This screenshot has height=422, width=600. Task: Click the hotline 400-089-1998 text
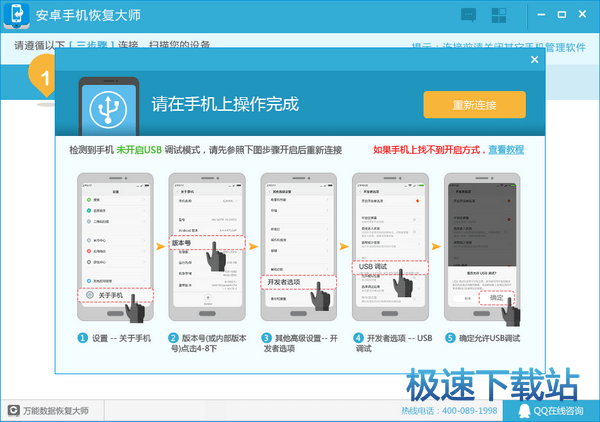(x=449, y=411)
